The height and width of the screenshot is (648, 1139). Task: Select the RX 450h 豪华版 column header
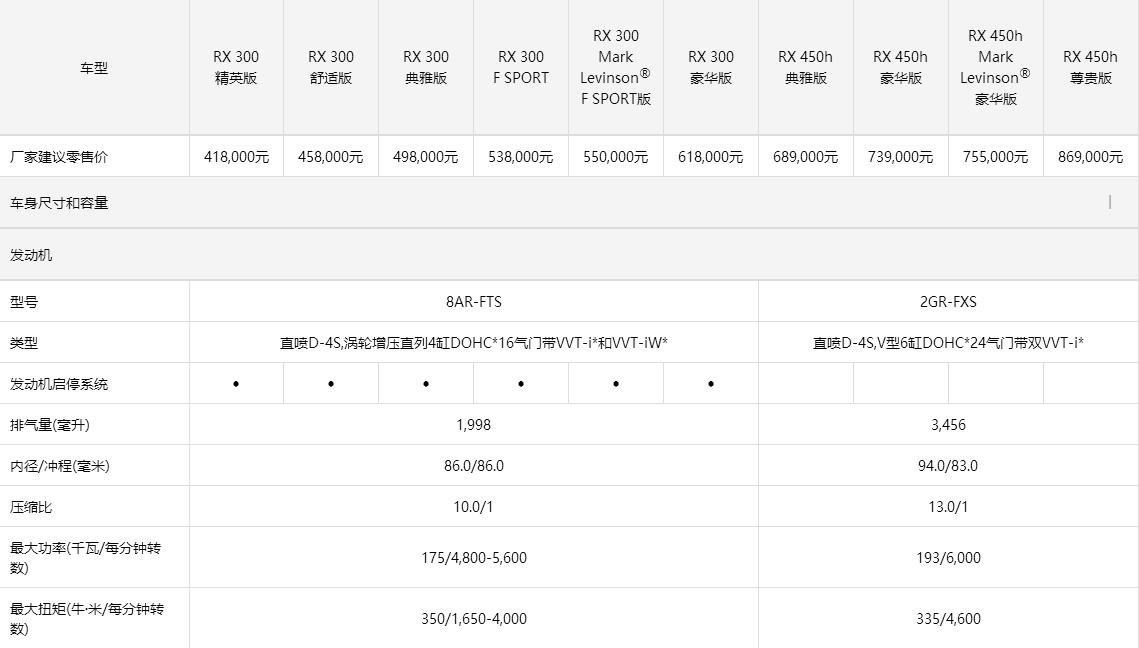[901, 68]
